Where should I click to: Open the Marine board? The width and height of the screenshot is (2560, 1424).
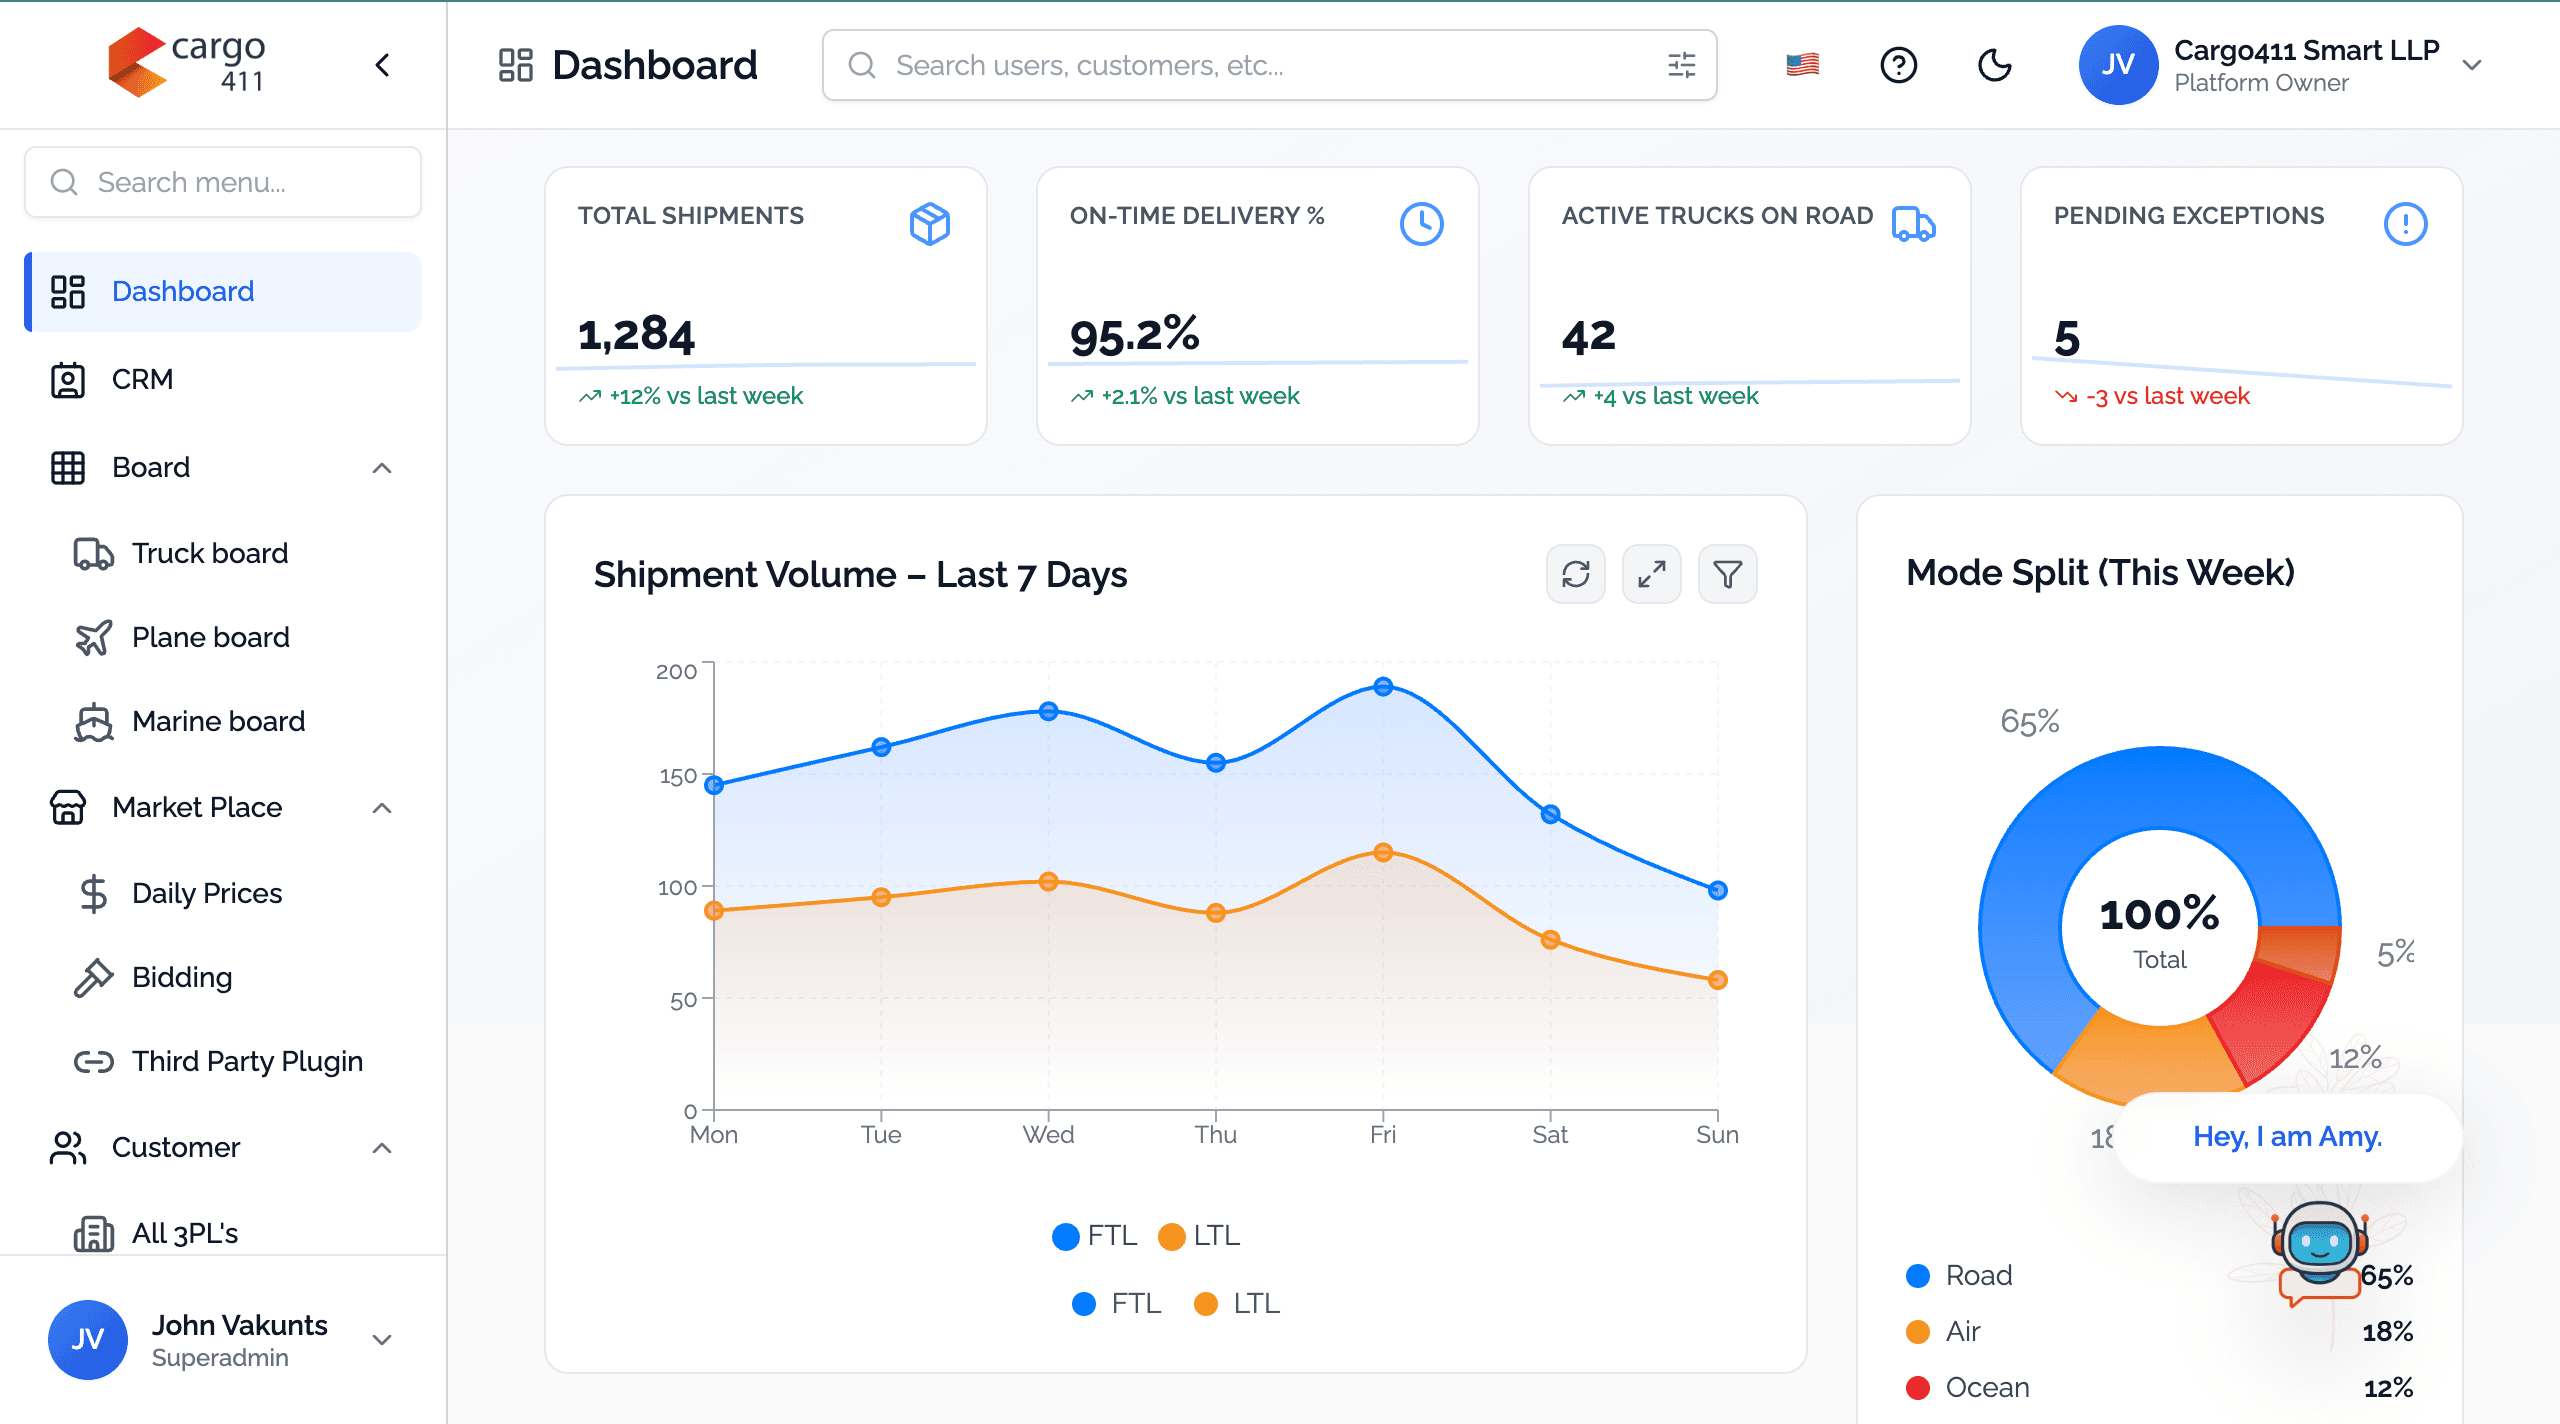click(219, 721)
